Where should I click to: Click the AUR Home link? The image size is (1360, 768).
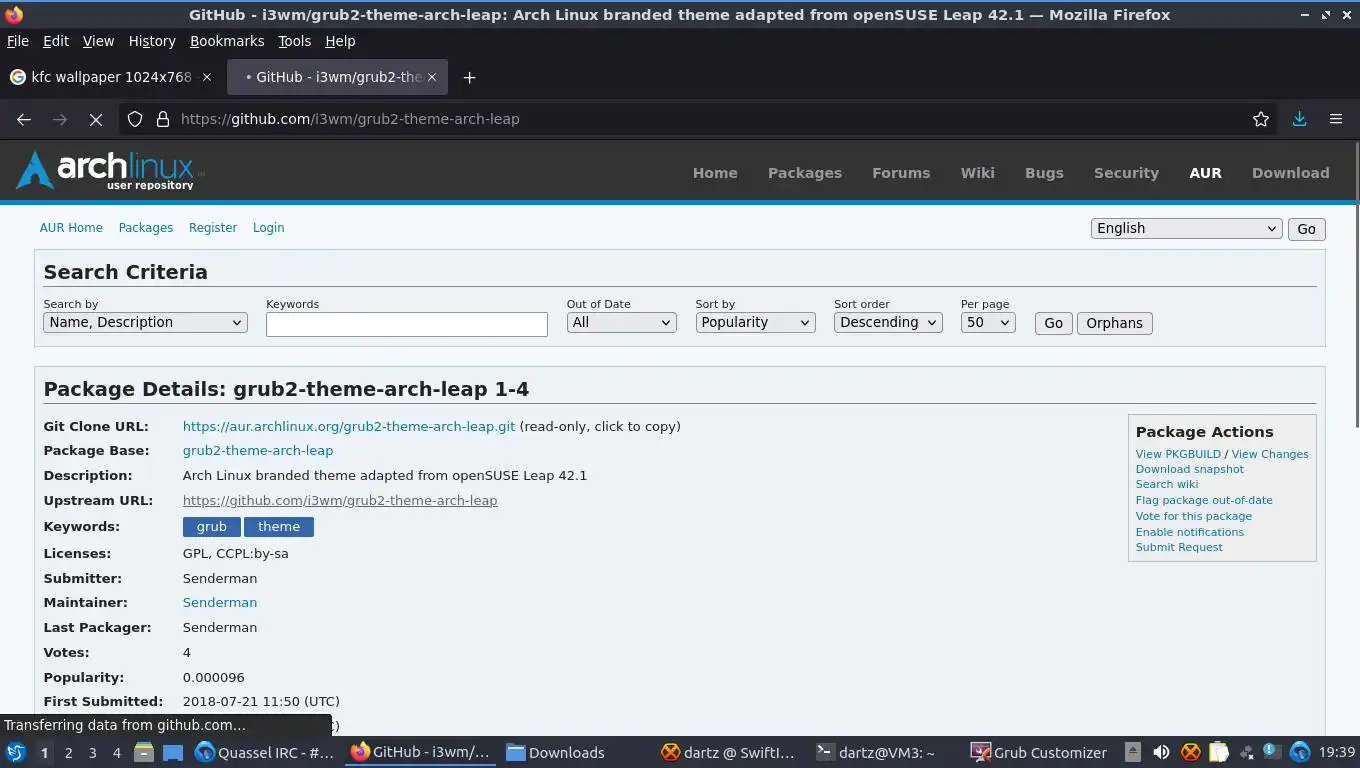pos(71,228)
